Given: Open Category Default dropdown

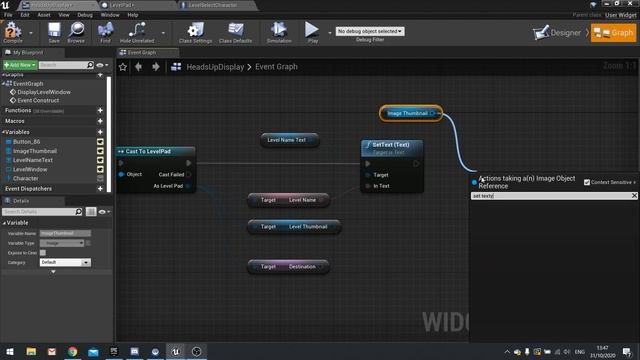Looking at the screenshot, I should pos(65,262).
